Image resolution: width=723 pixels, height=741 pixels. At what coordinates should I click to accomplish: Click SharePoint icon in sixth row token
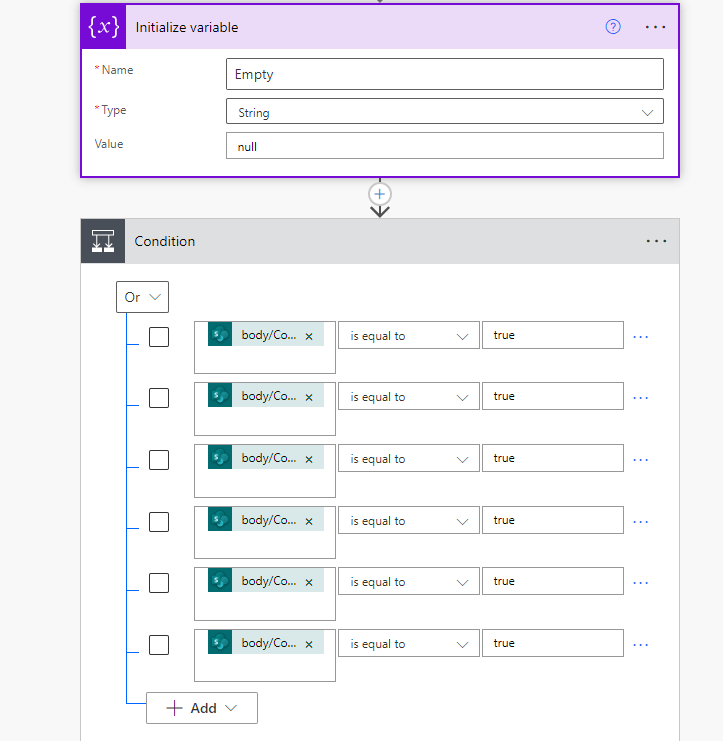[220, 642]
